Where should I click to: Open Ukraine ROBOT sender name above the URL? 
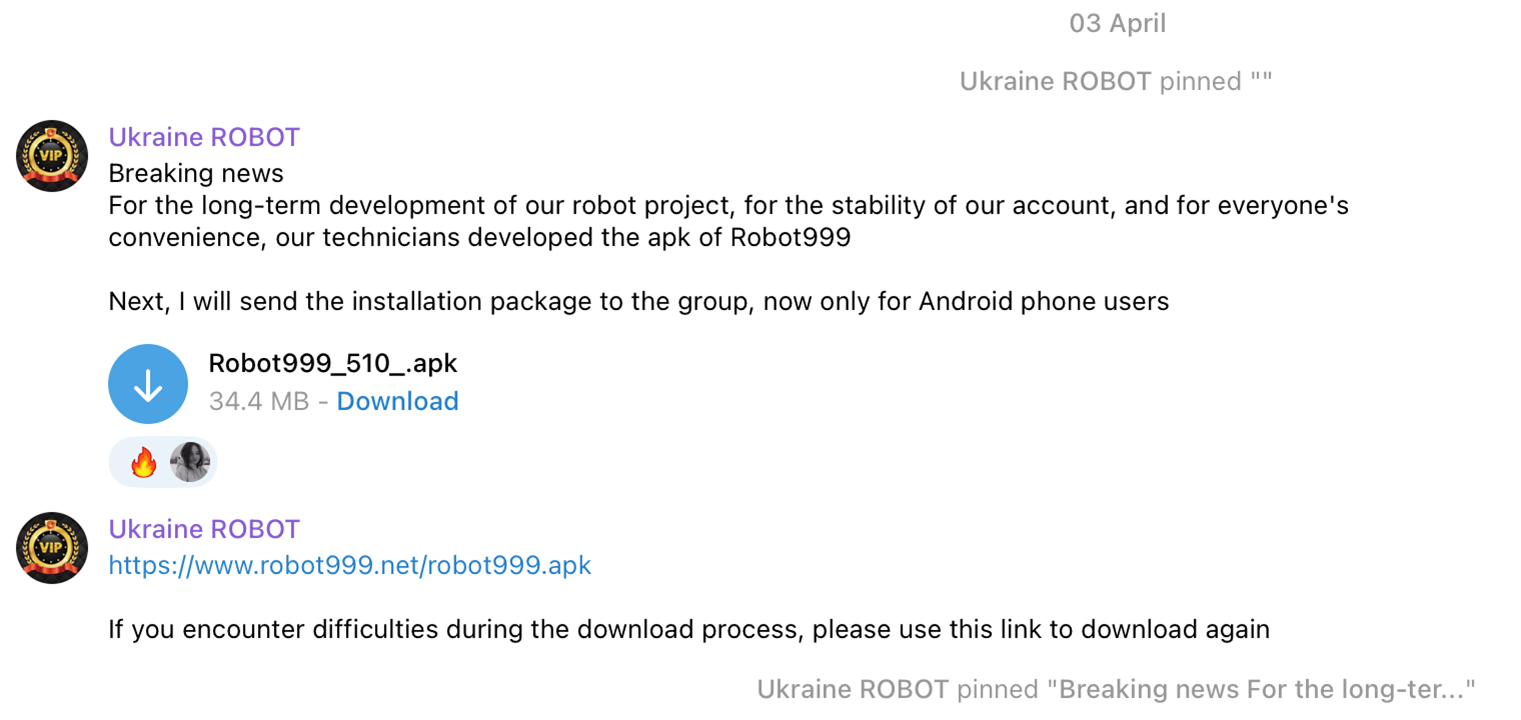[204, 529]
